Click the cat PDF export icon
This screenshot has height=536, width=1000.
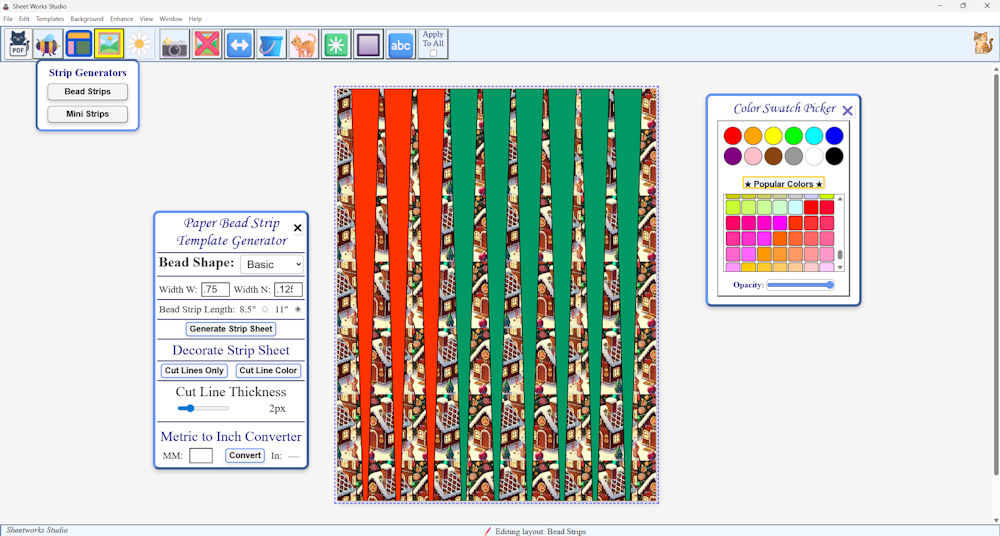pyautogui.click(x=18, y=44)
